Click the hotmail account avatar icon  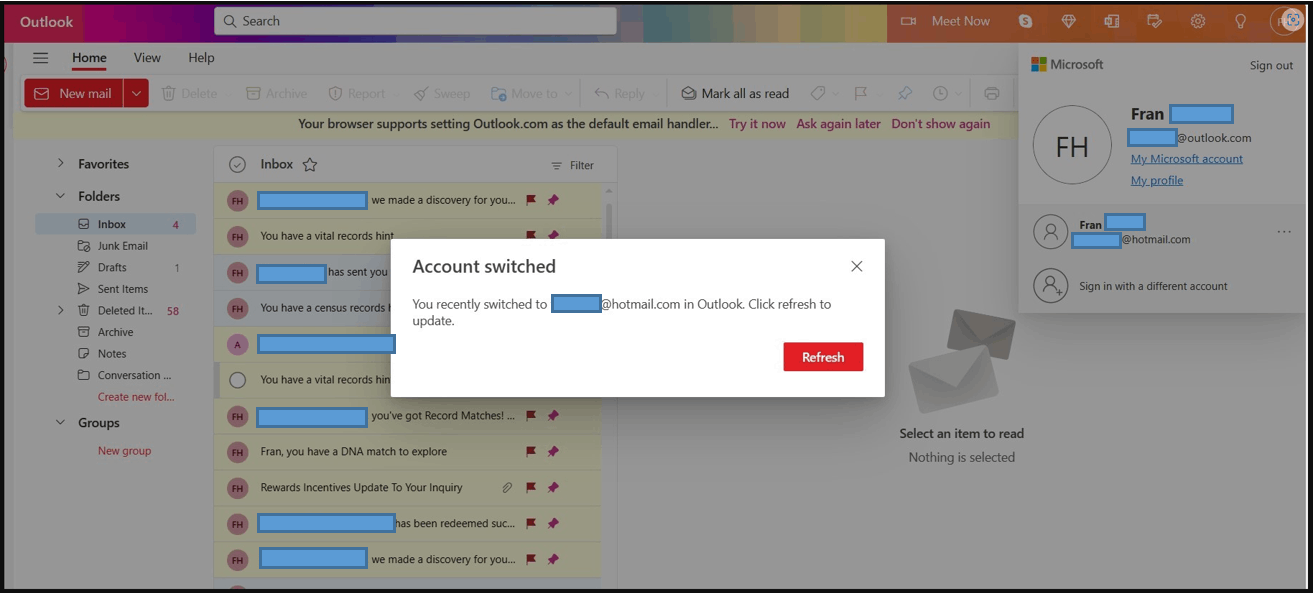[x=1050, y=232]
